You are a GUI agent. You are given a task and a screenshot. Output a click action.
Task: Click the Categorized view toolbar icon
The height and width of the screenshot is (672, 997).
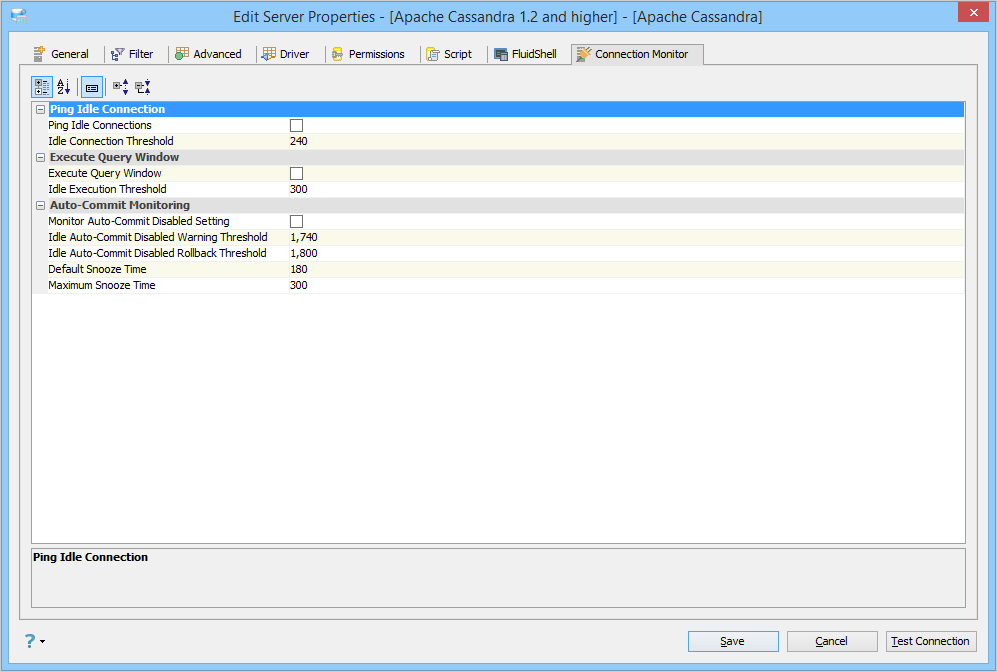pyautogui.click(x=42, y=87)
